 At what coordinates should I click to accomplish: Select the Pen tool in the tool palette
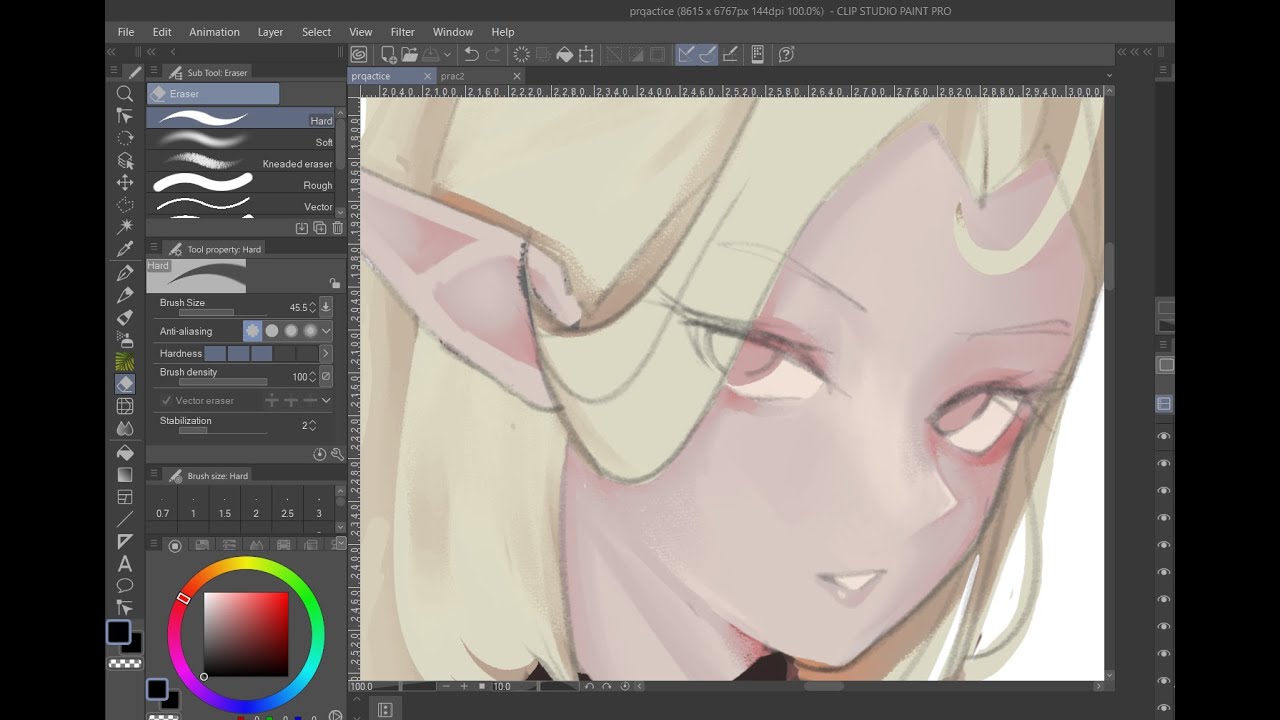pyautogui.click(x=125, y=273)
